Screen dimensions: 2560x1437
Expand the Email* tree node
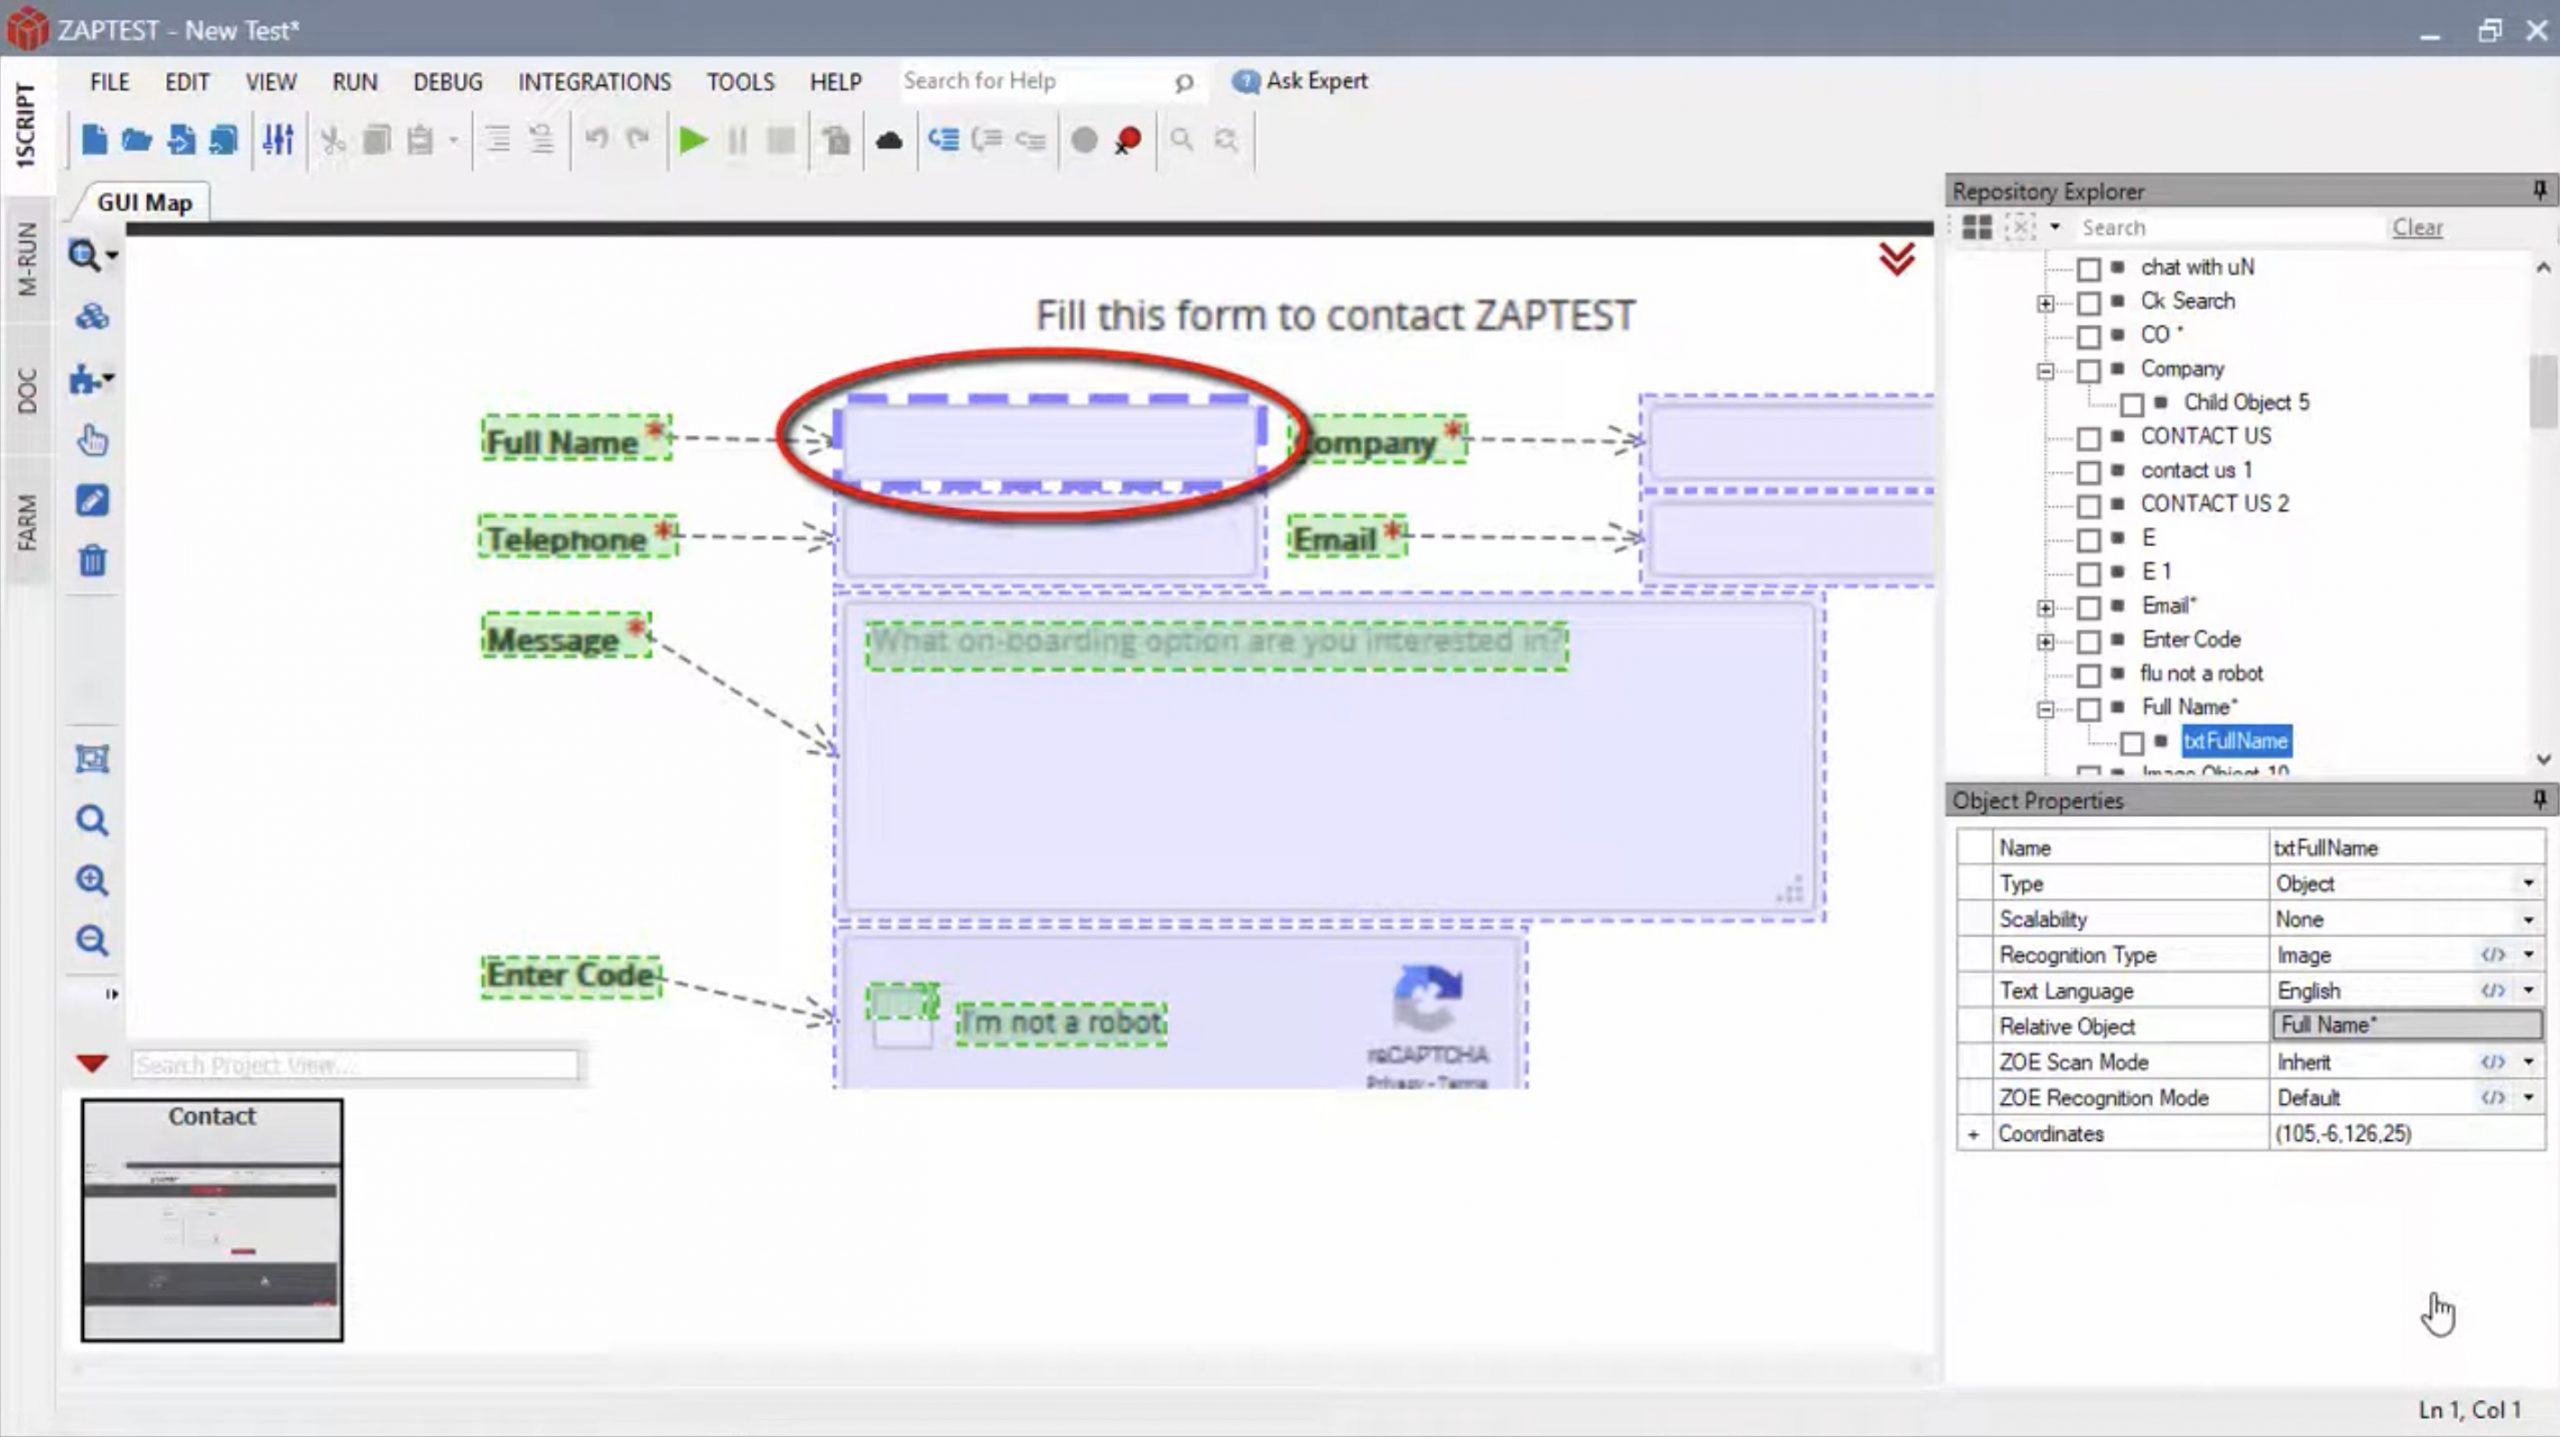(2045, 605)
